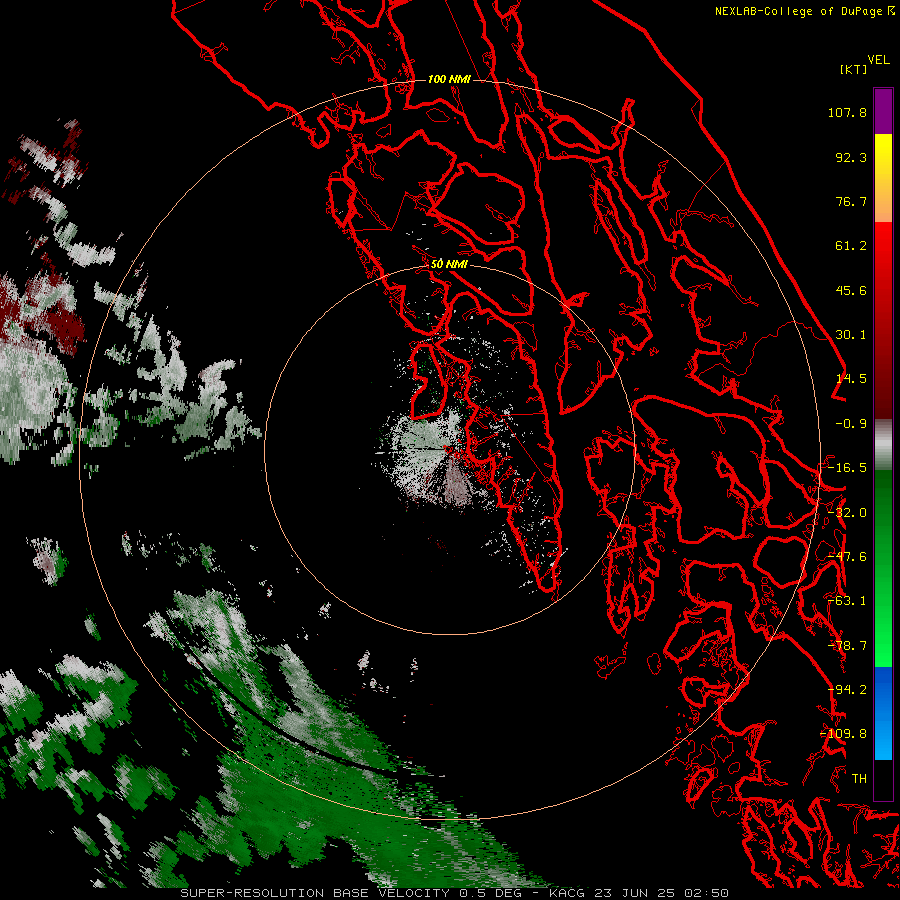Screen dimensions: 900x900
Task: Click the VEL legend title
Action: point(878,60)
